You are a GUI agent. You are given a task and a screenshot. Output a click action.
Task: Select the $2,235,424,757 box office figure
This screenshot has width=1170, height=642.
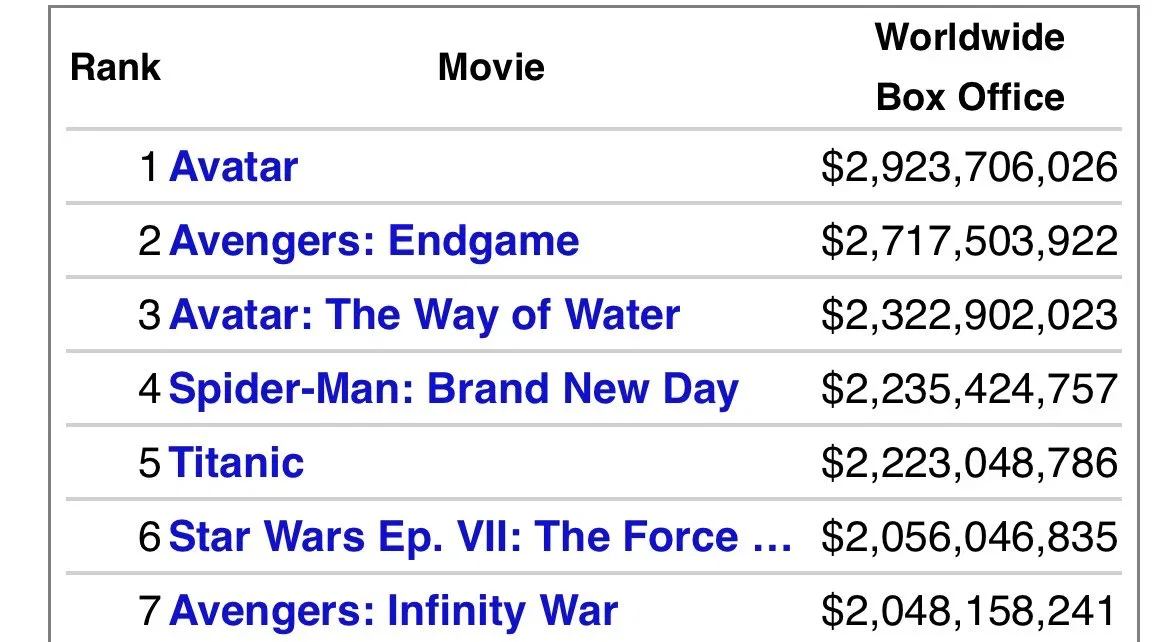click(x=969, y=389)
